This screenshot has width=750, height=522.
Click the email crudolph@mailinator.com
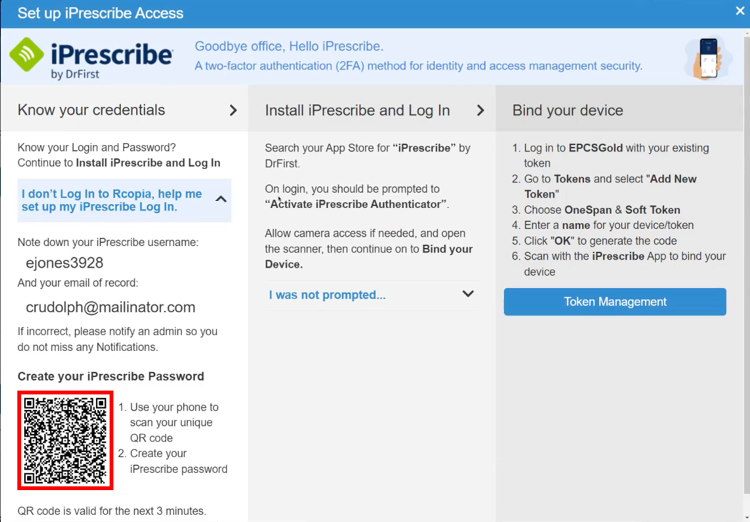pyautogui.click(x=110, y=307)
